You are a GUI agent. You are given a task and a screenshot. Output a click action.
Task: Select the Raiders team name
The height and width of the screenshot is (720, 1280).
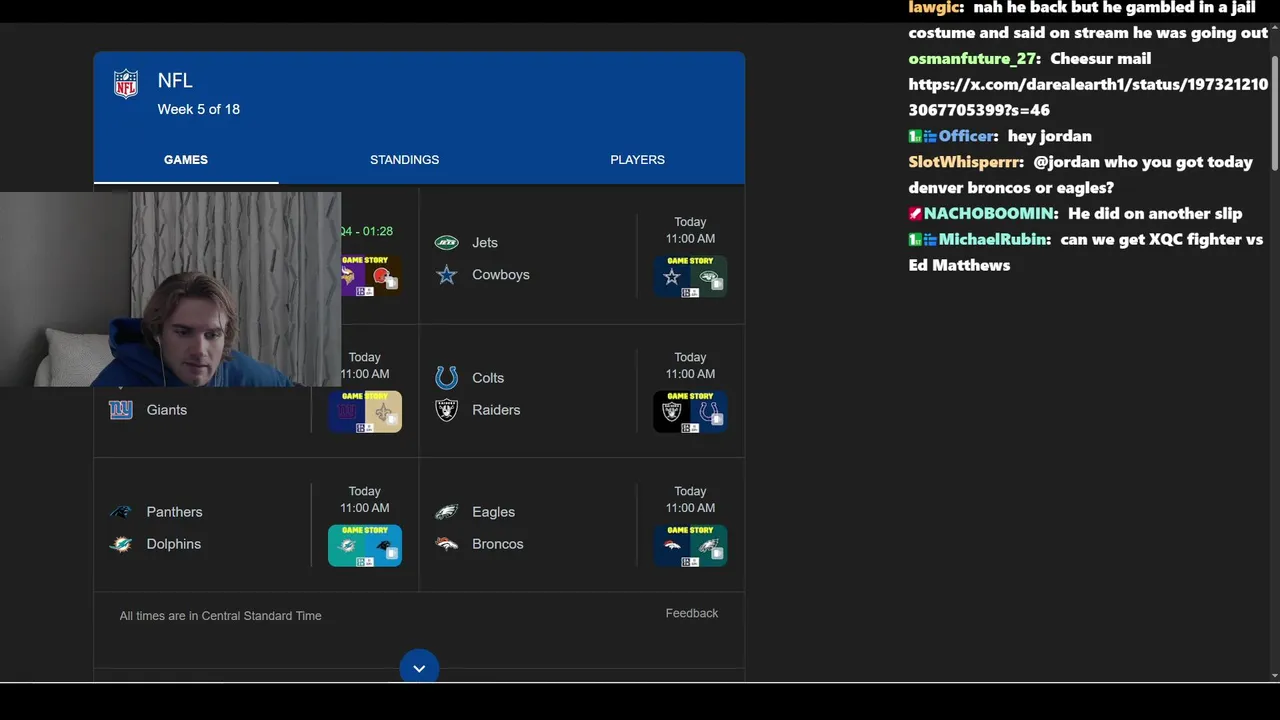tap(496, 409)
